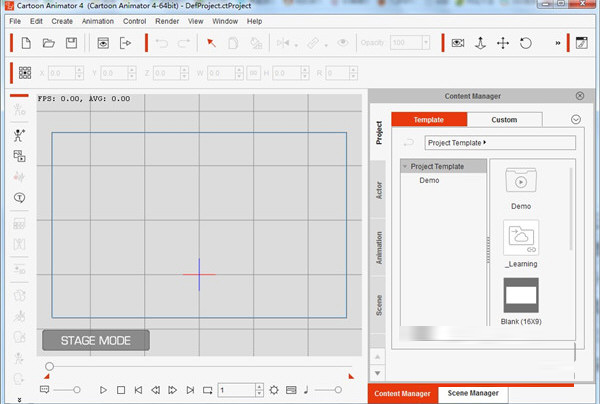Click the timeline playhead slider
600x404 pixels.
pos(50,367)
